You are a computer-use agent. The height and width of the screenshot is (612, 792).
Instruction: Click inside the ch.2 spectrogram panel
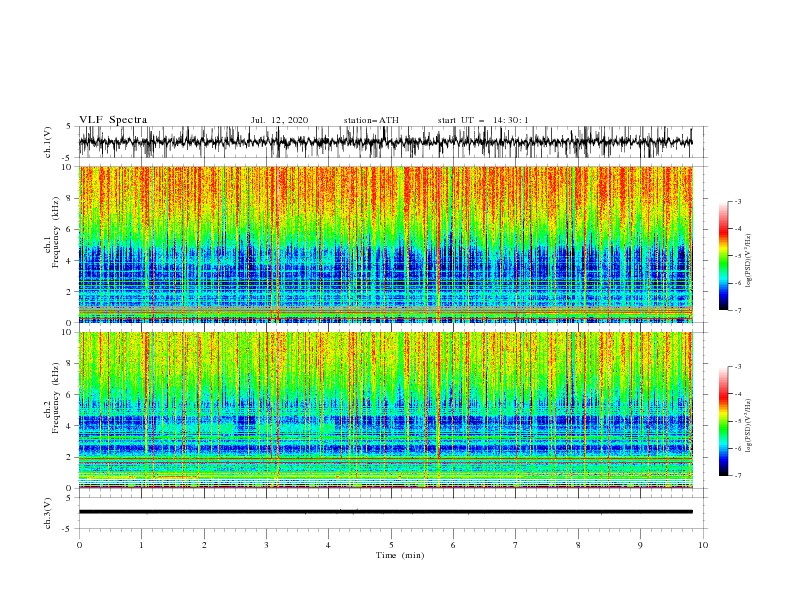point(386,410)
